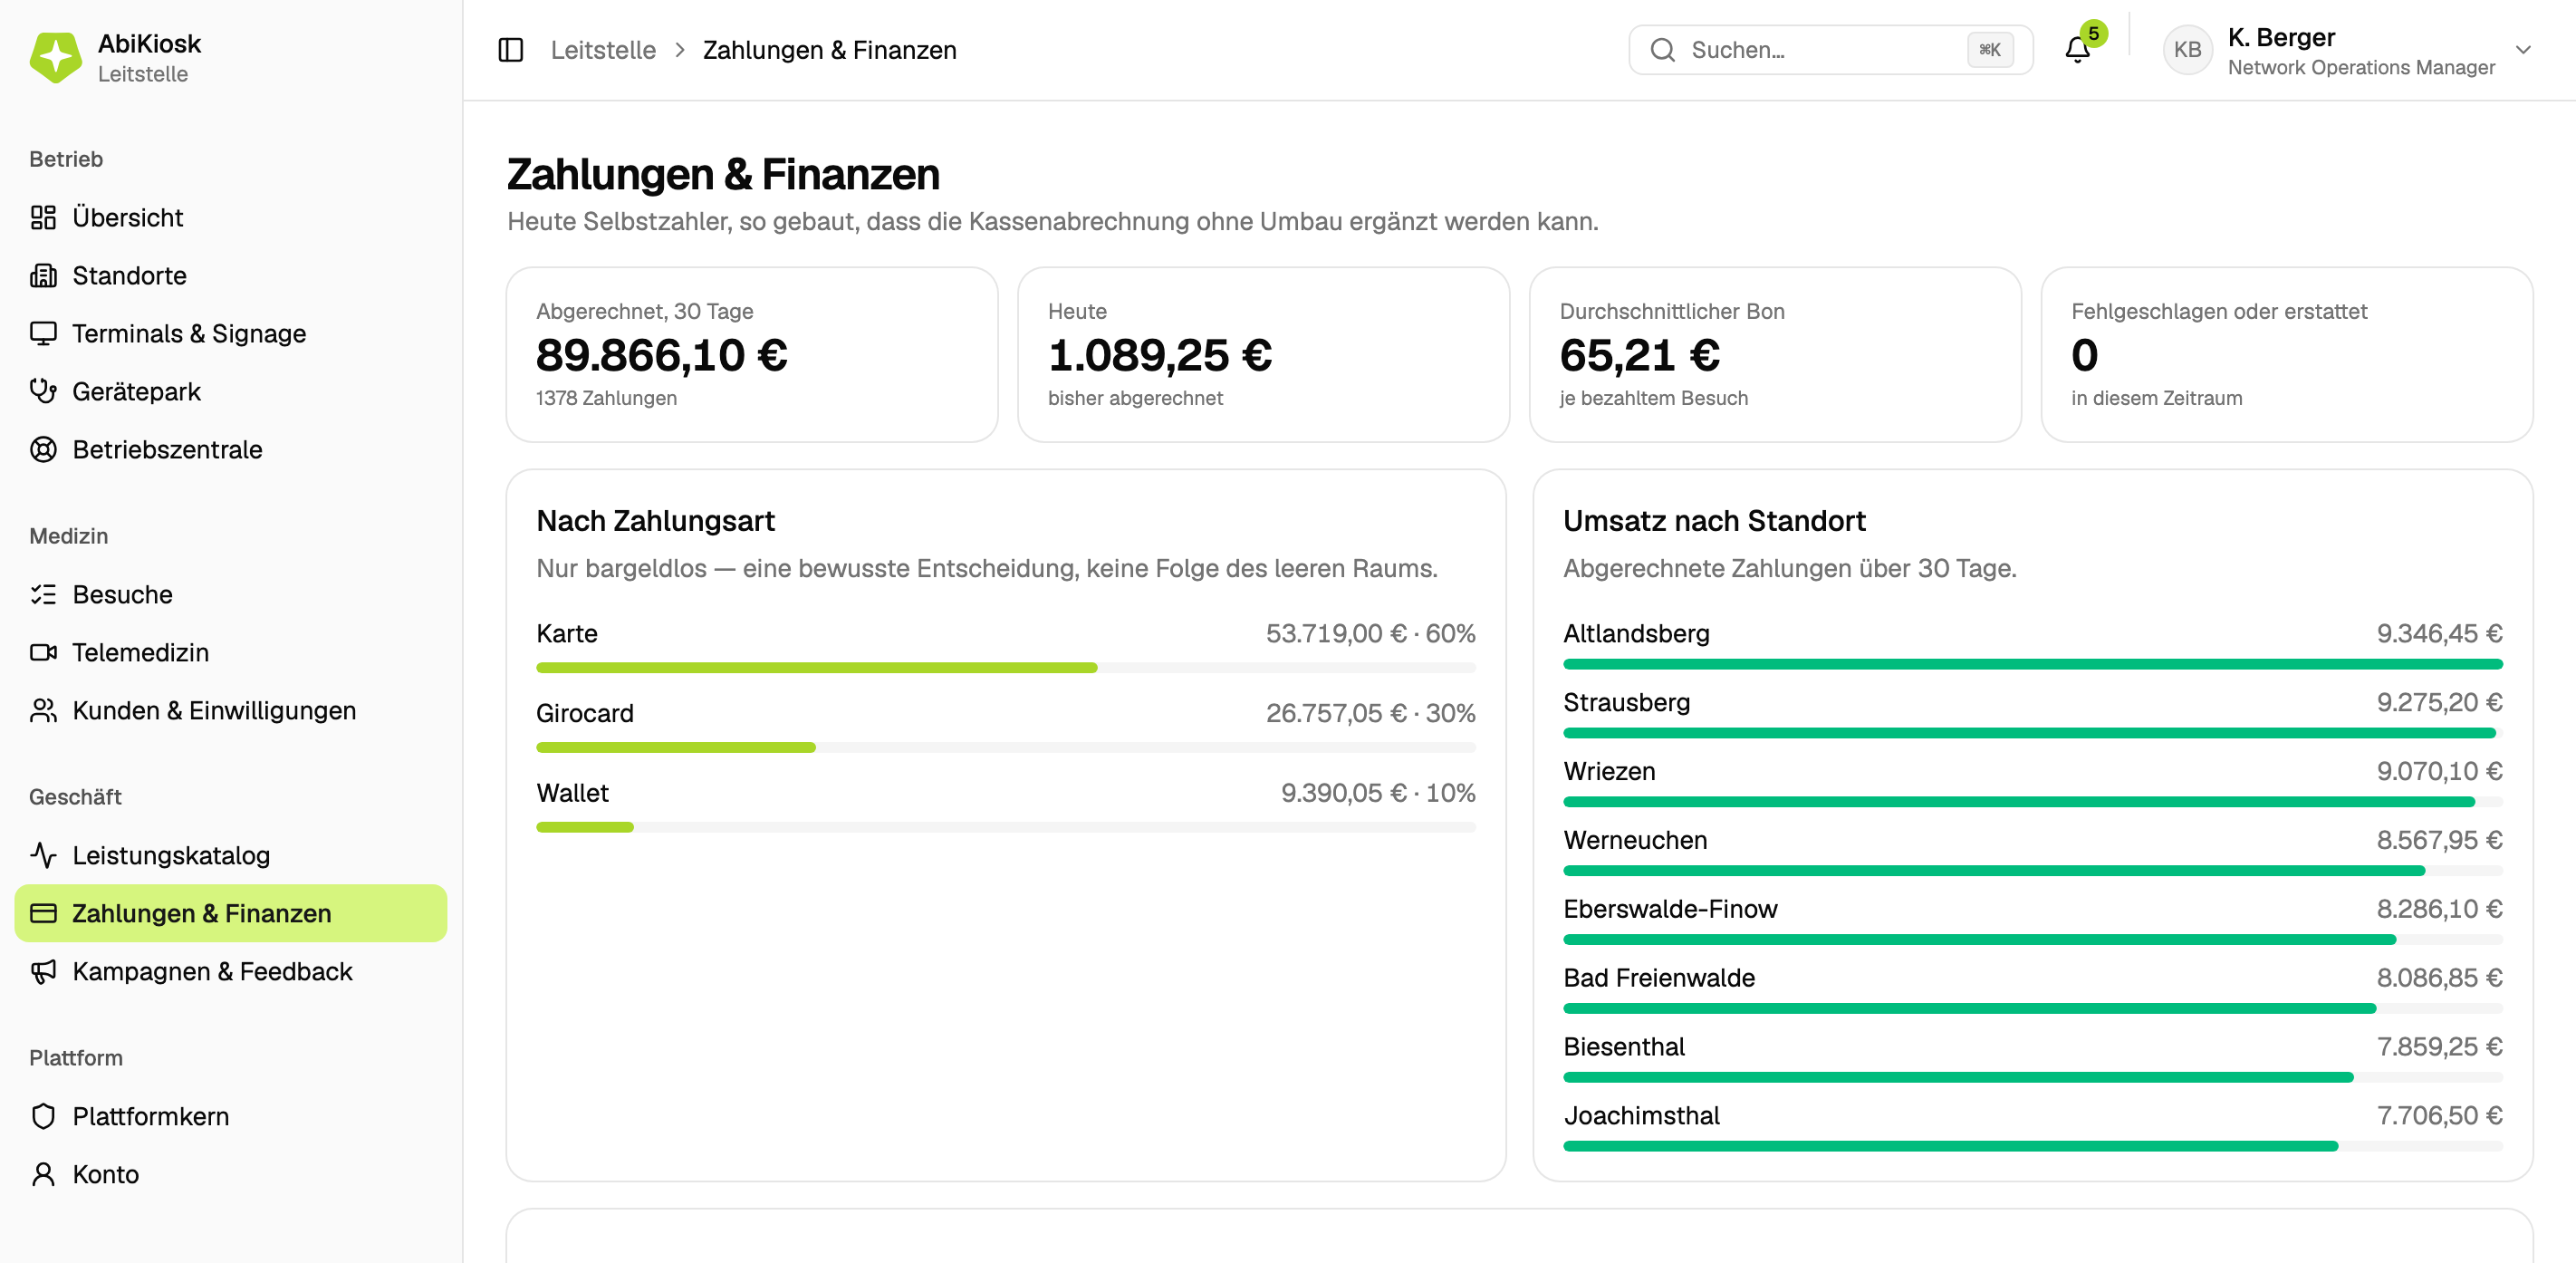
Task: Click the search magnifier icon
Action: (1662, 50)
